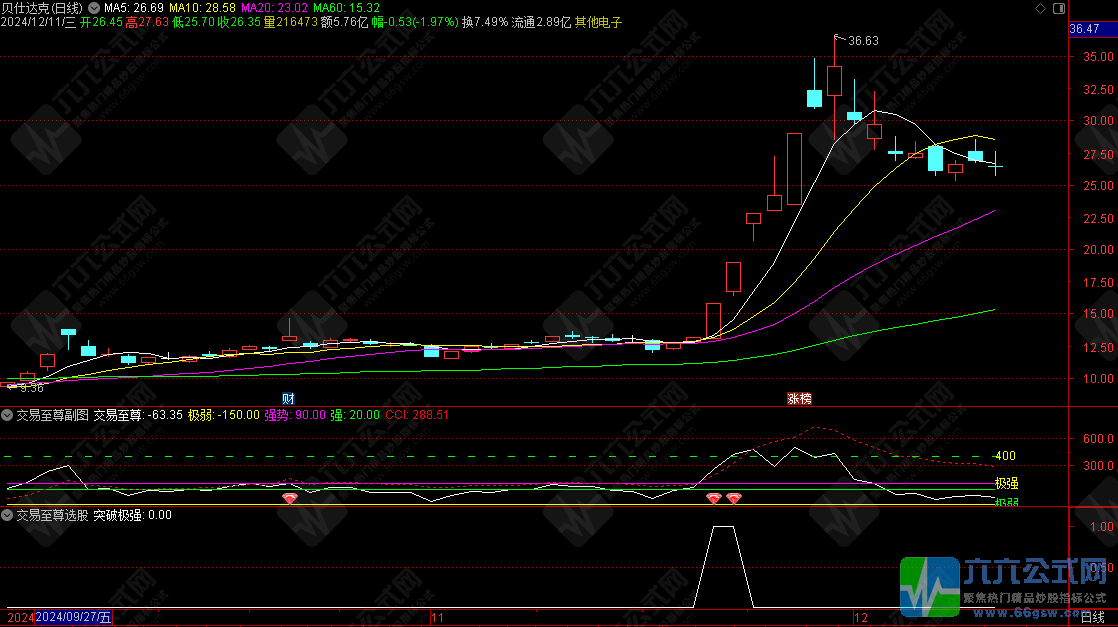Click the 36.63 high price annotation
Viewport: 1118px width, 627px height.
coord(863,41)
